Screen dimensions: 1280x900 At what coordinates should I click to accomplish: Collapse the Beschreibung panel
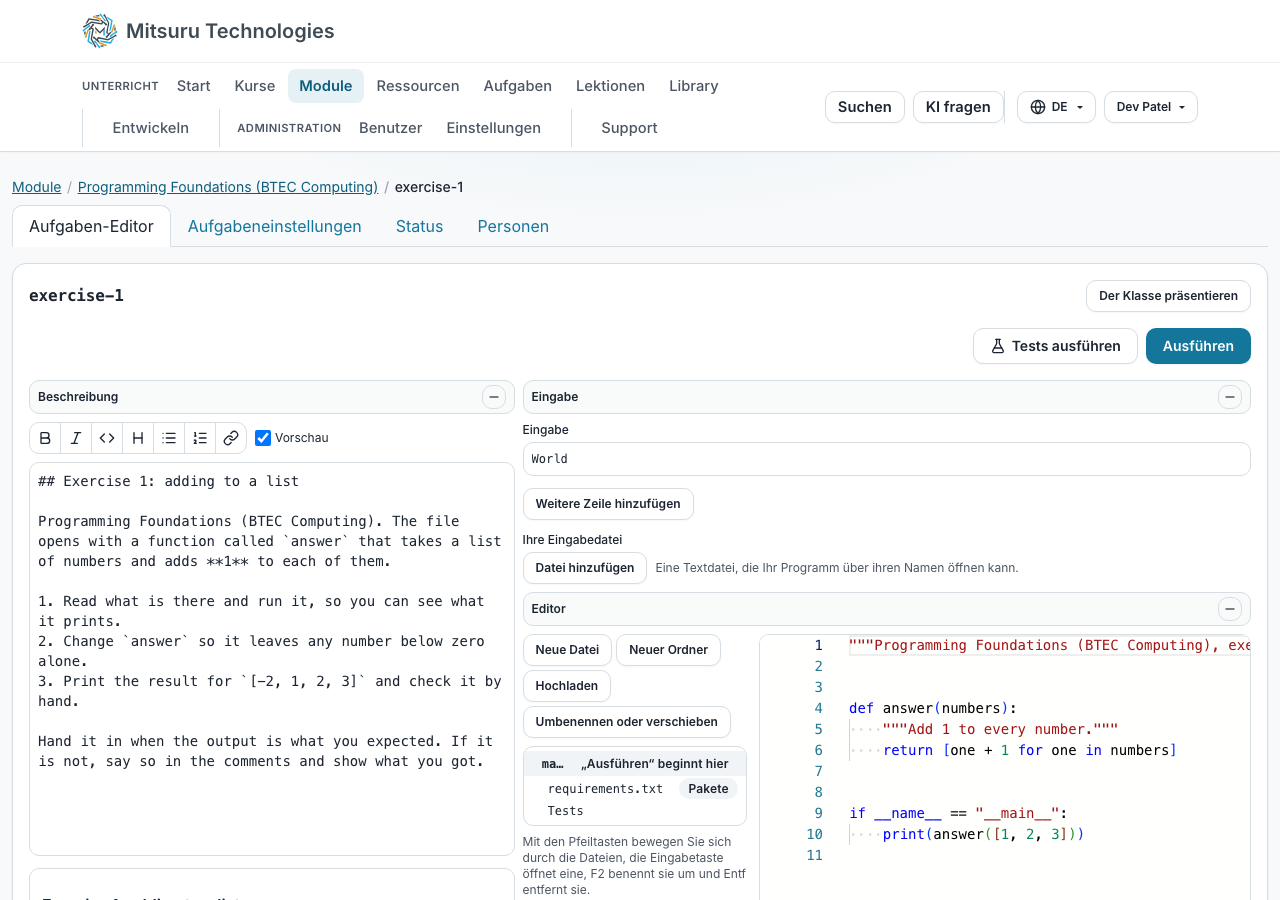[494, 397]
